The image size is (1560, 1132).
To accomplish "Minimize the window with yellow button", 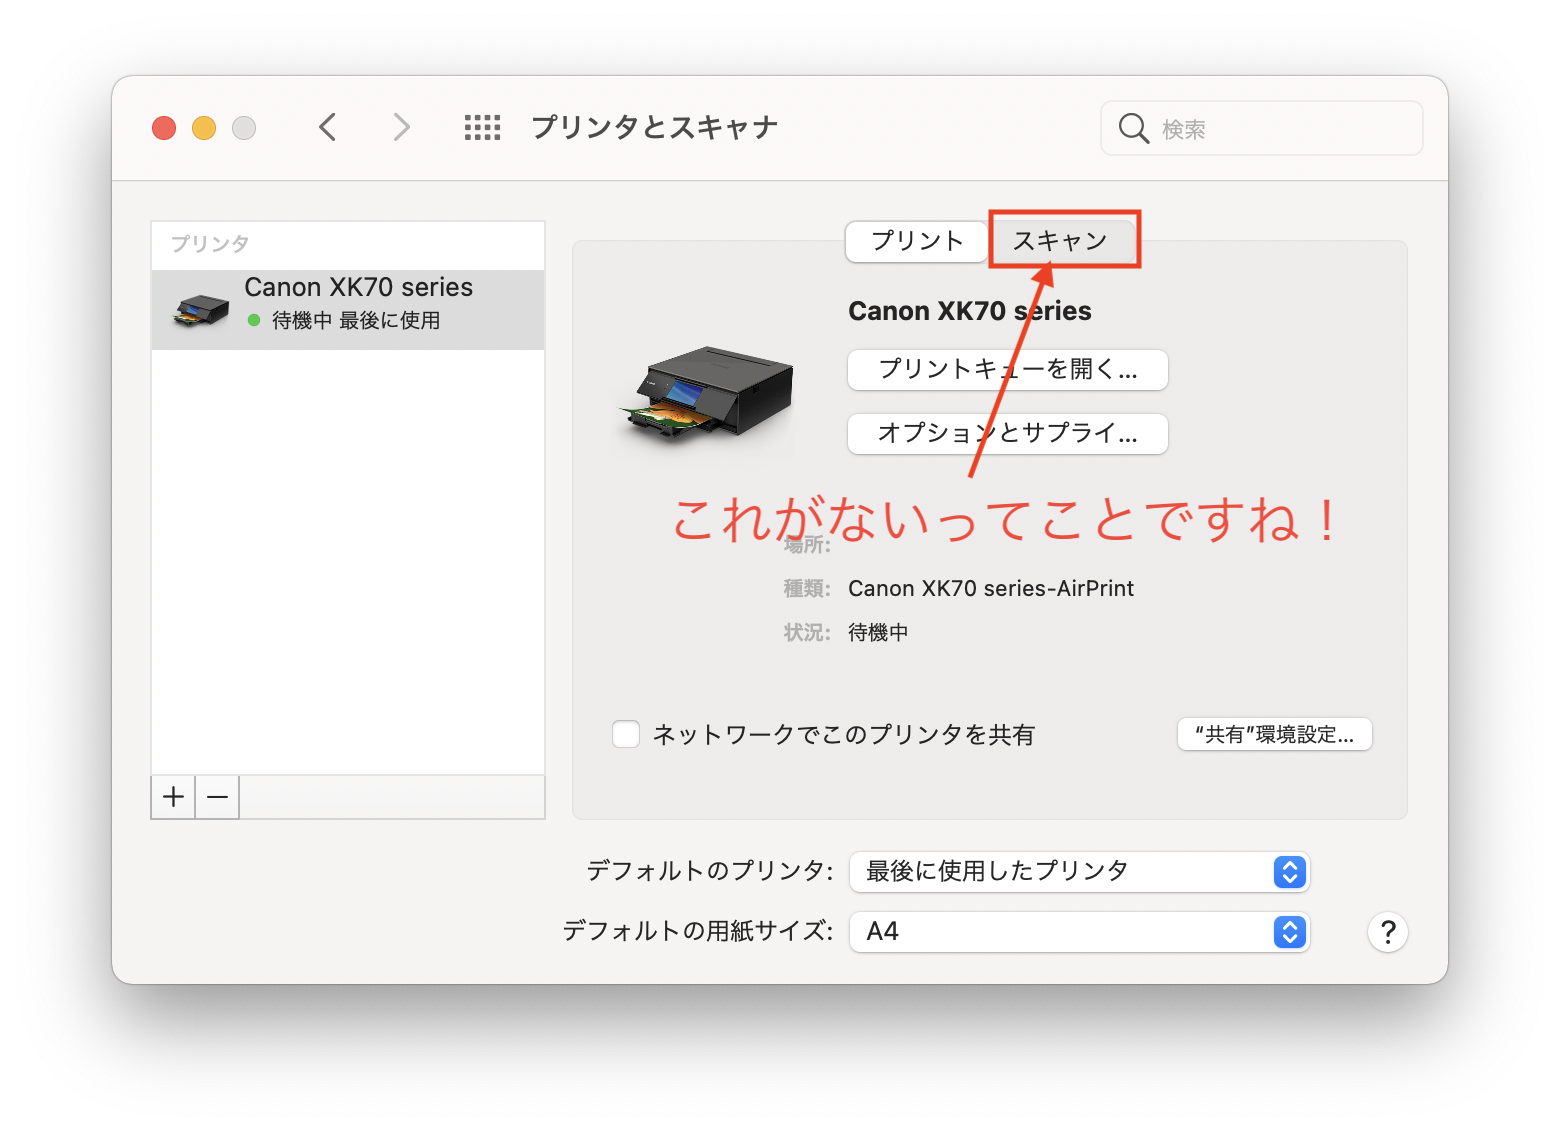I will [x=204, y=128].
